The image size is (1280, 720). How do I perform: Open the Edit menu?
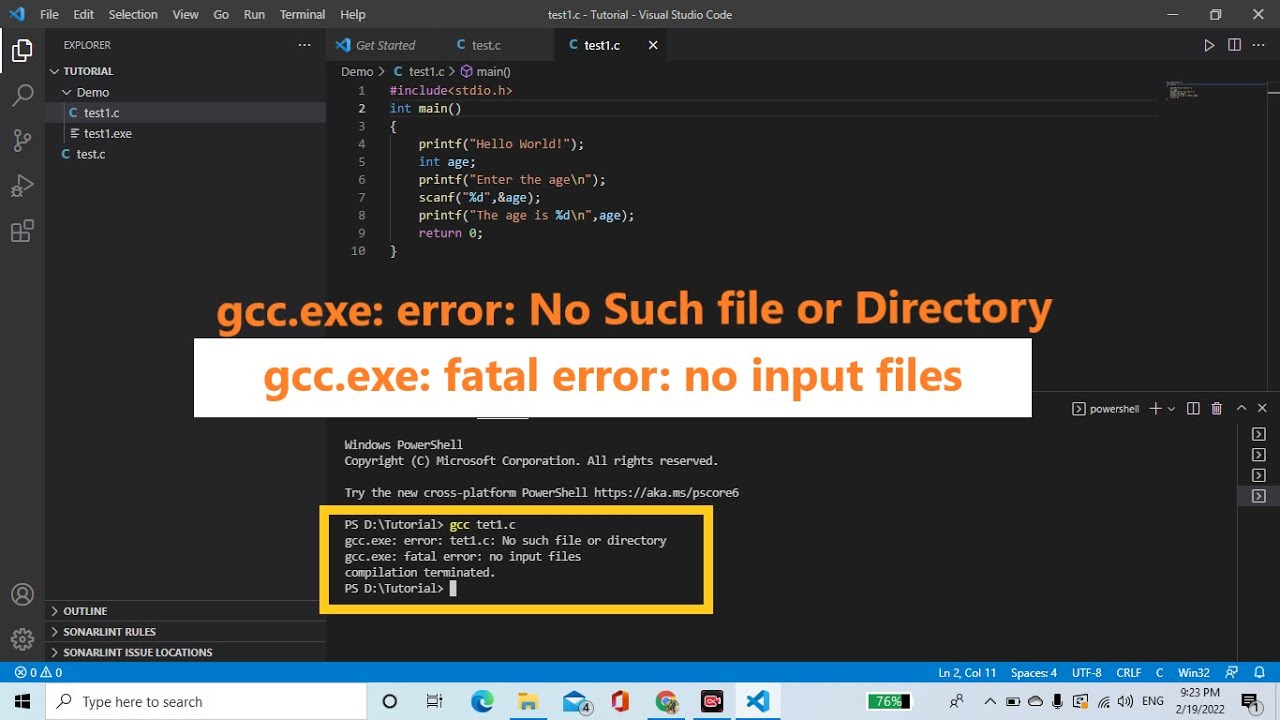click(83, 14)
